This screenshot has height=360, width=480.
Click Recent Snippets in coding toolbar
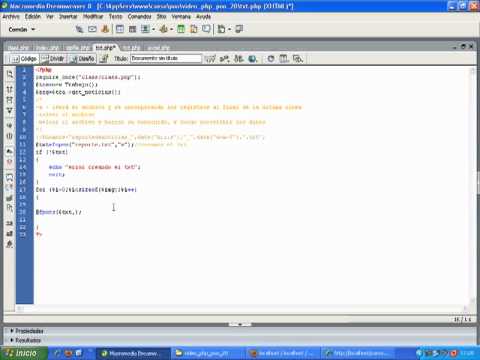click(x=10, y=209)
